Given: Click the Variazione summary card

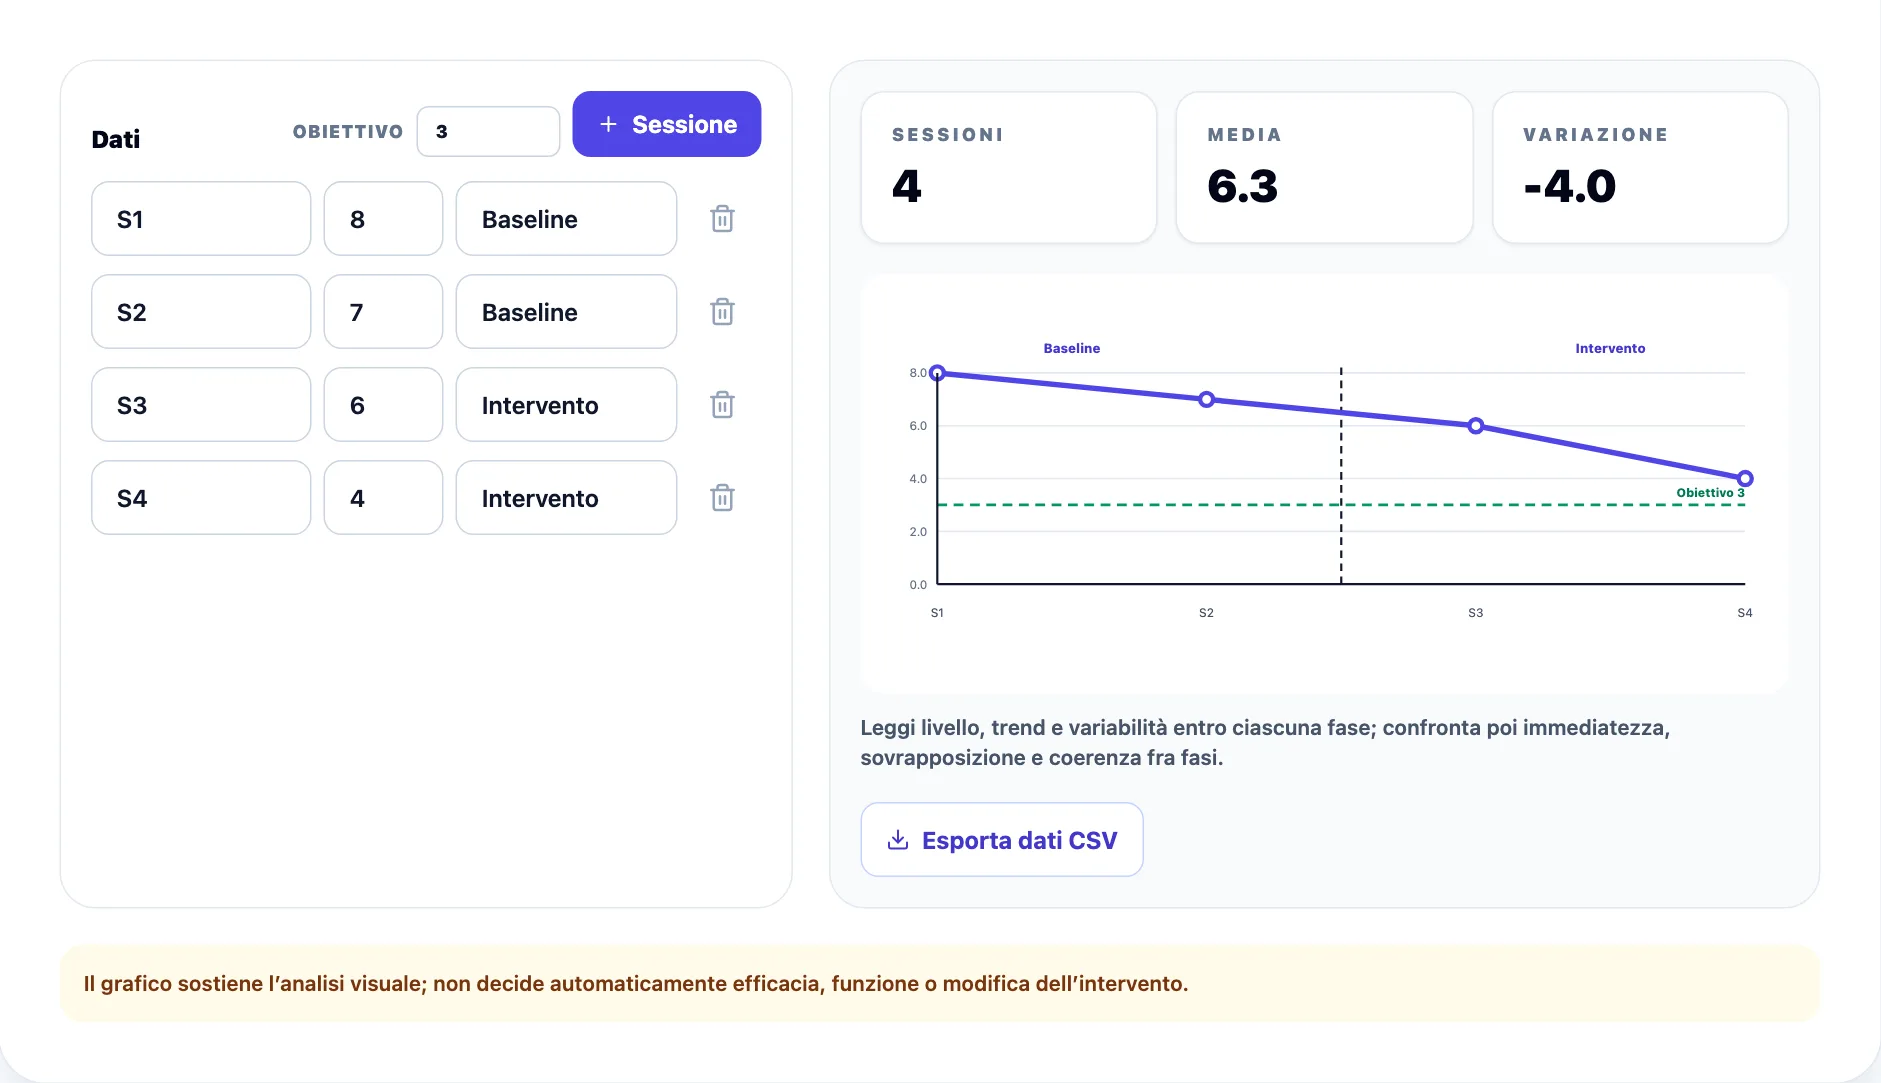Looking at the screenshot, I should [1640, 167].
